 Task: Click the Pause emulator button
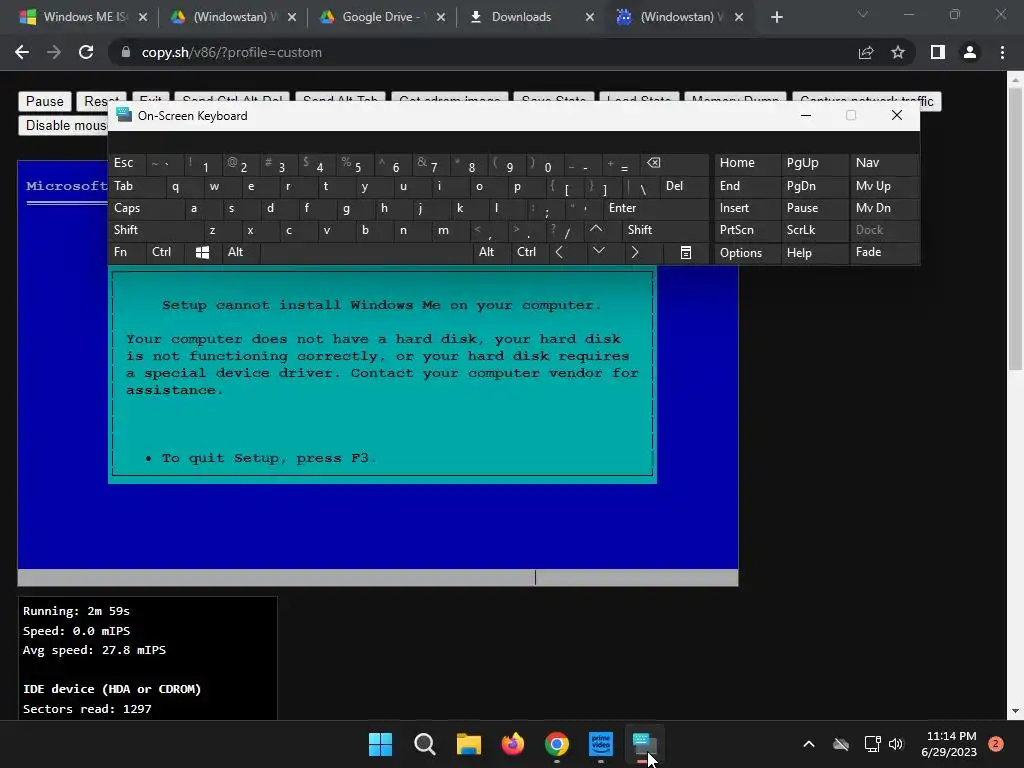(44, 101)
